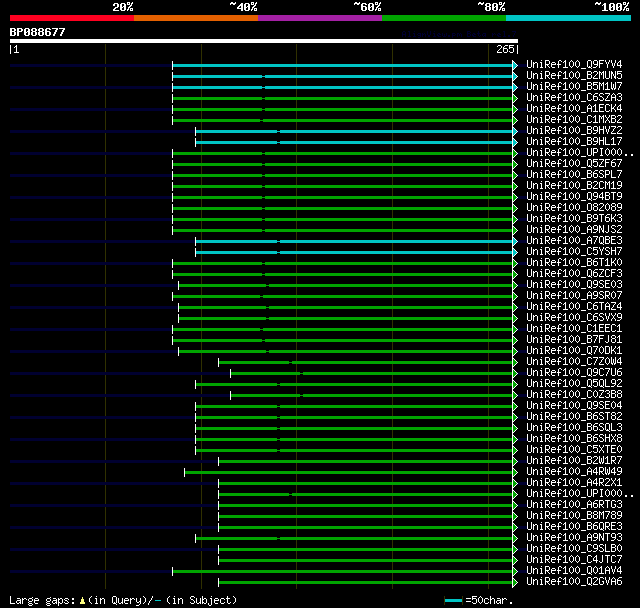Click the white BP088677 query bar
The height and width of the screenshot is (608, 640).
[264, 41]
